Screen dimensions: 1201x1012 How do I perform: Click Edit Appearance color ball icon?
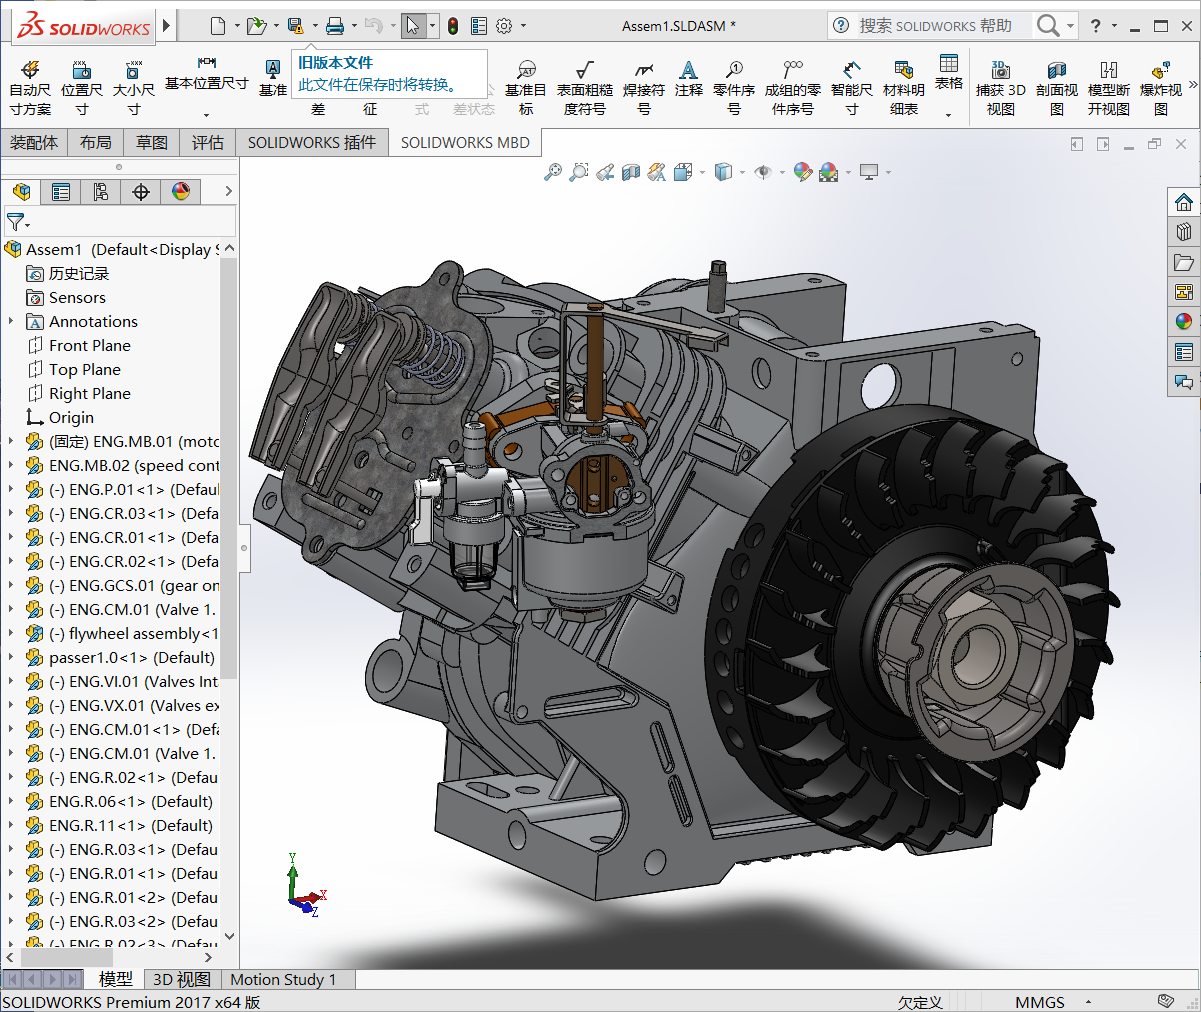pyautogui.click(x=803, y=172)
